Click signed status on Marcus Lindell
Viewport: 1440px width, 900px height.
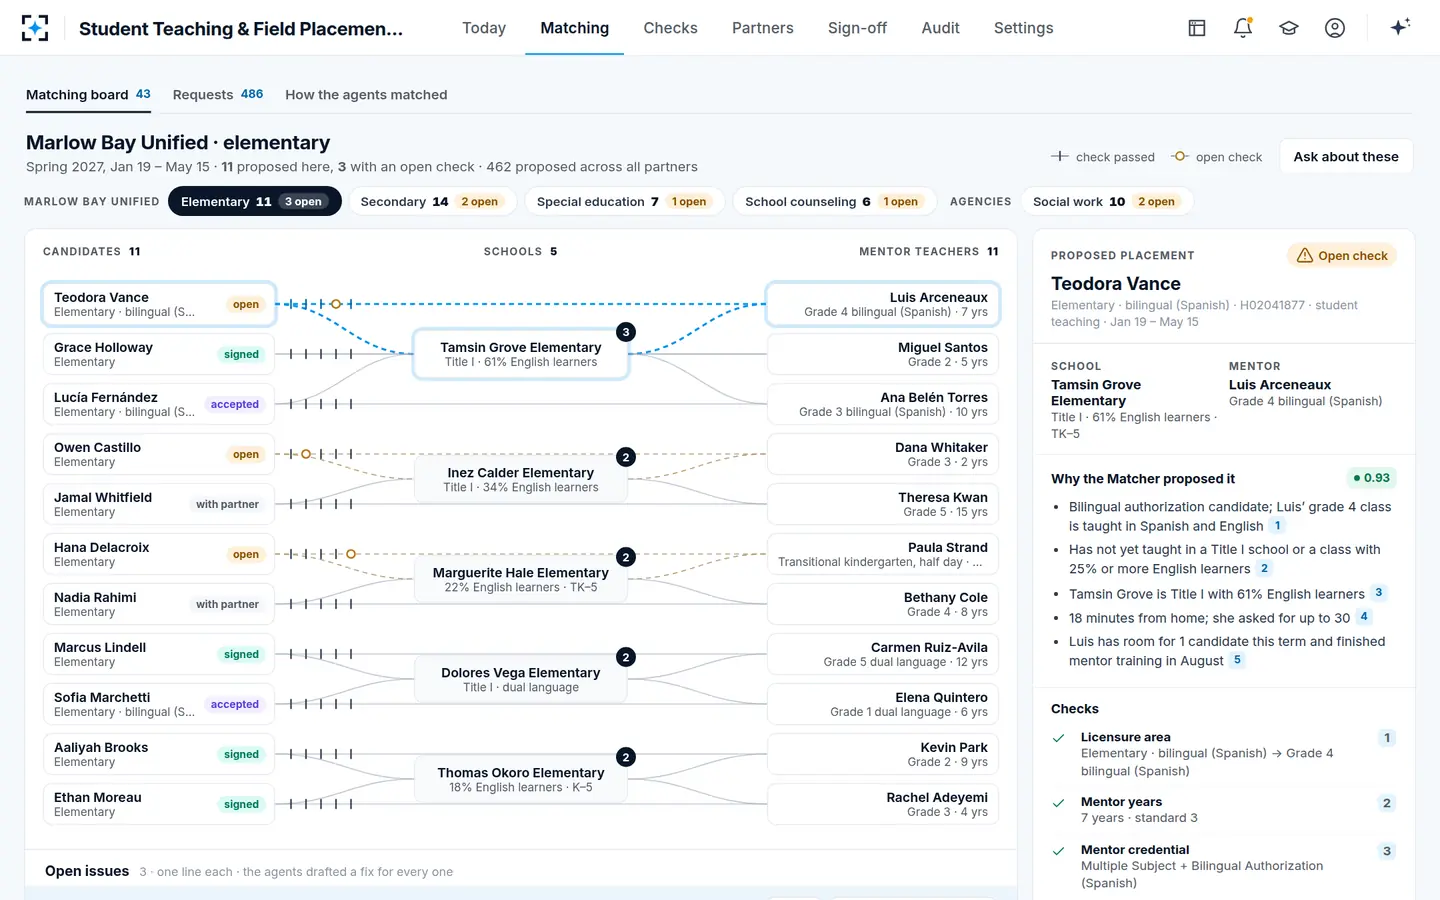(241, 654)
